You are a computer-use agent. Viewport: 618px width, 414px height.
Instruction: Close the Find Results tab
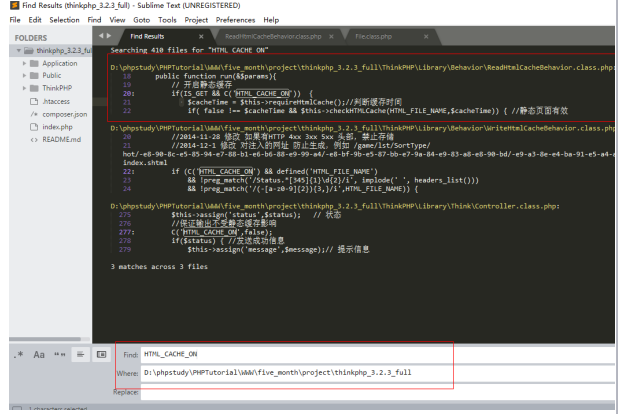201,36
